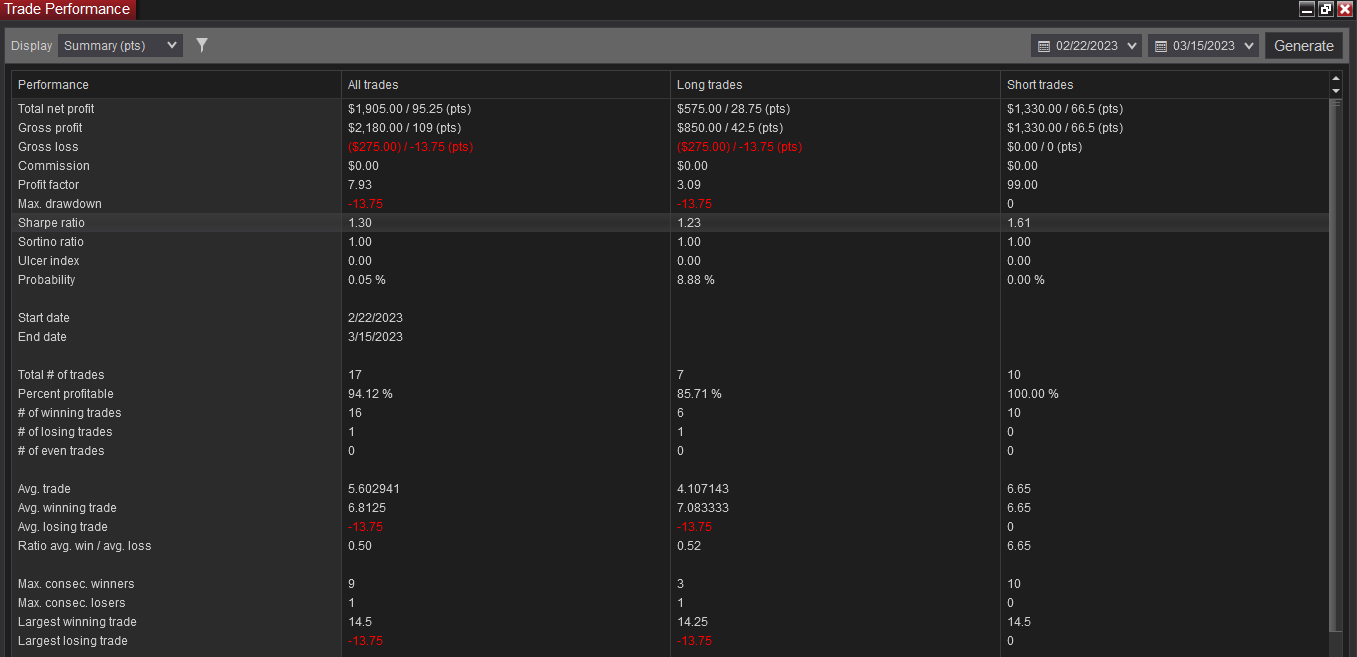The width and height of the screenshot is (1357, 657).
Task: Click calendar icon of end date 03/15/2023
Action: tap(1161, 46)
